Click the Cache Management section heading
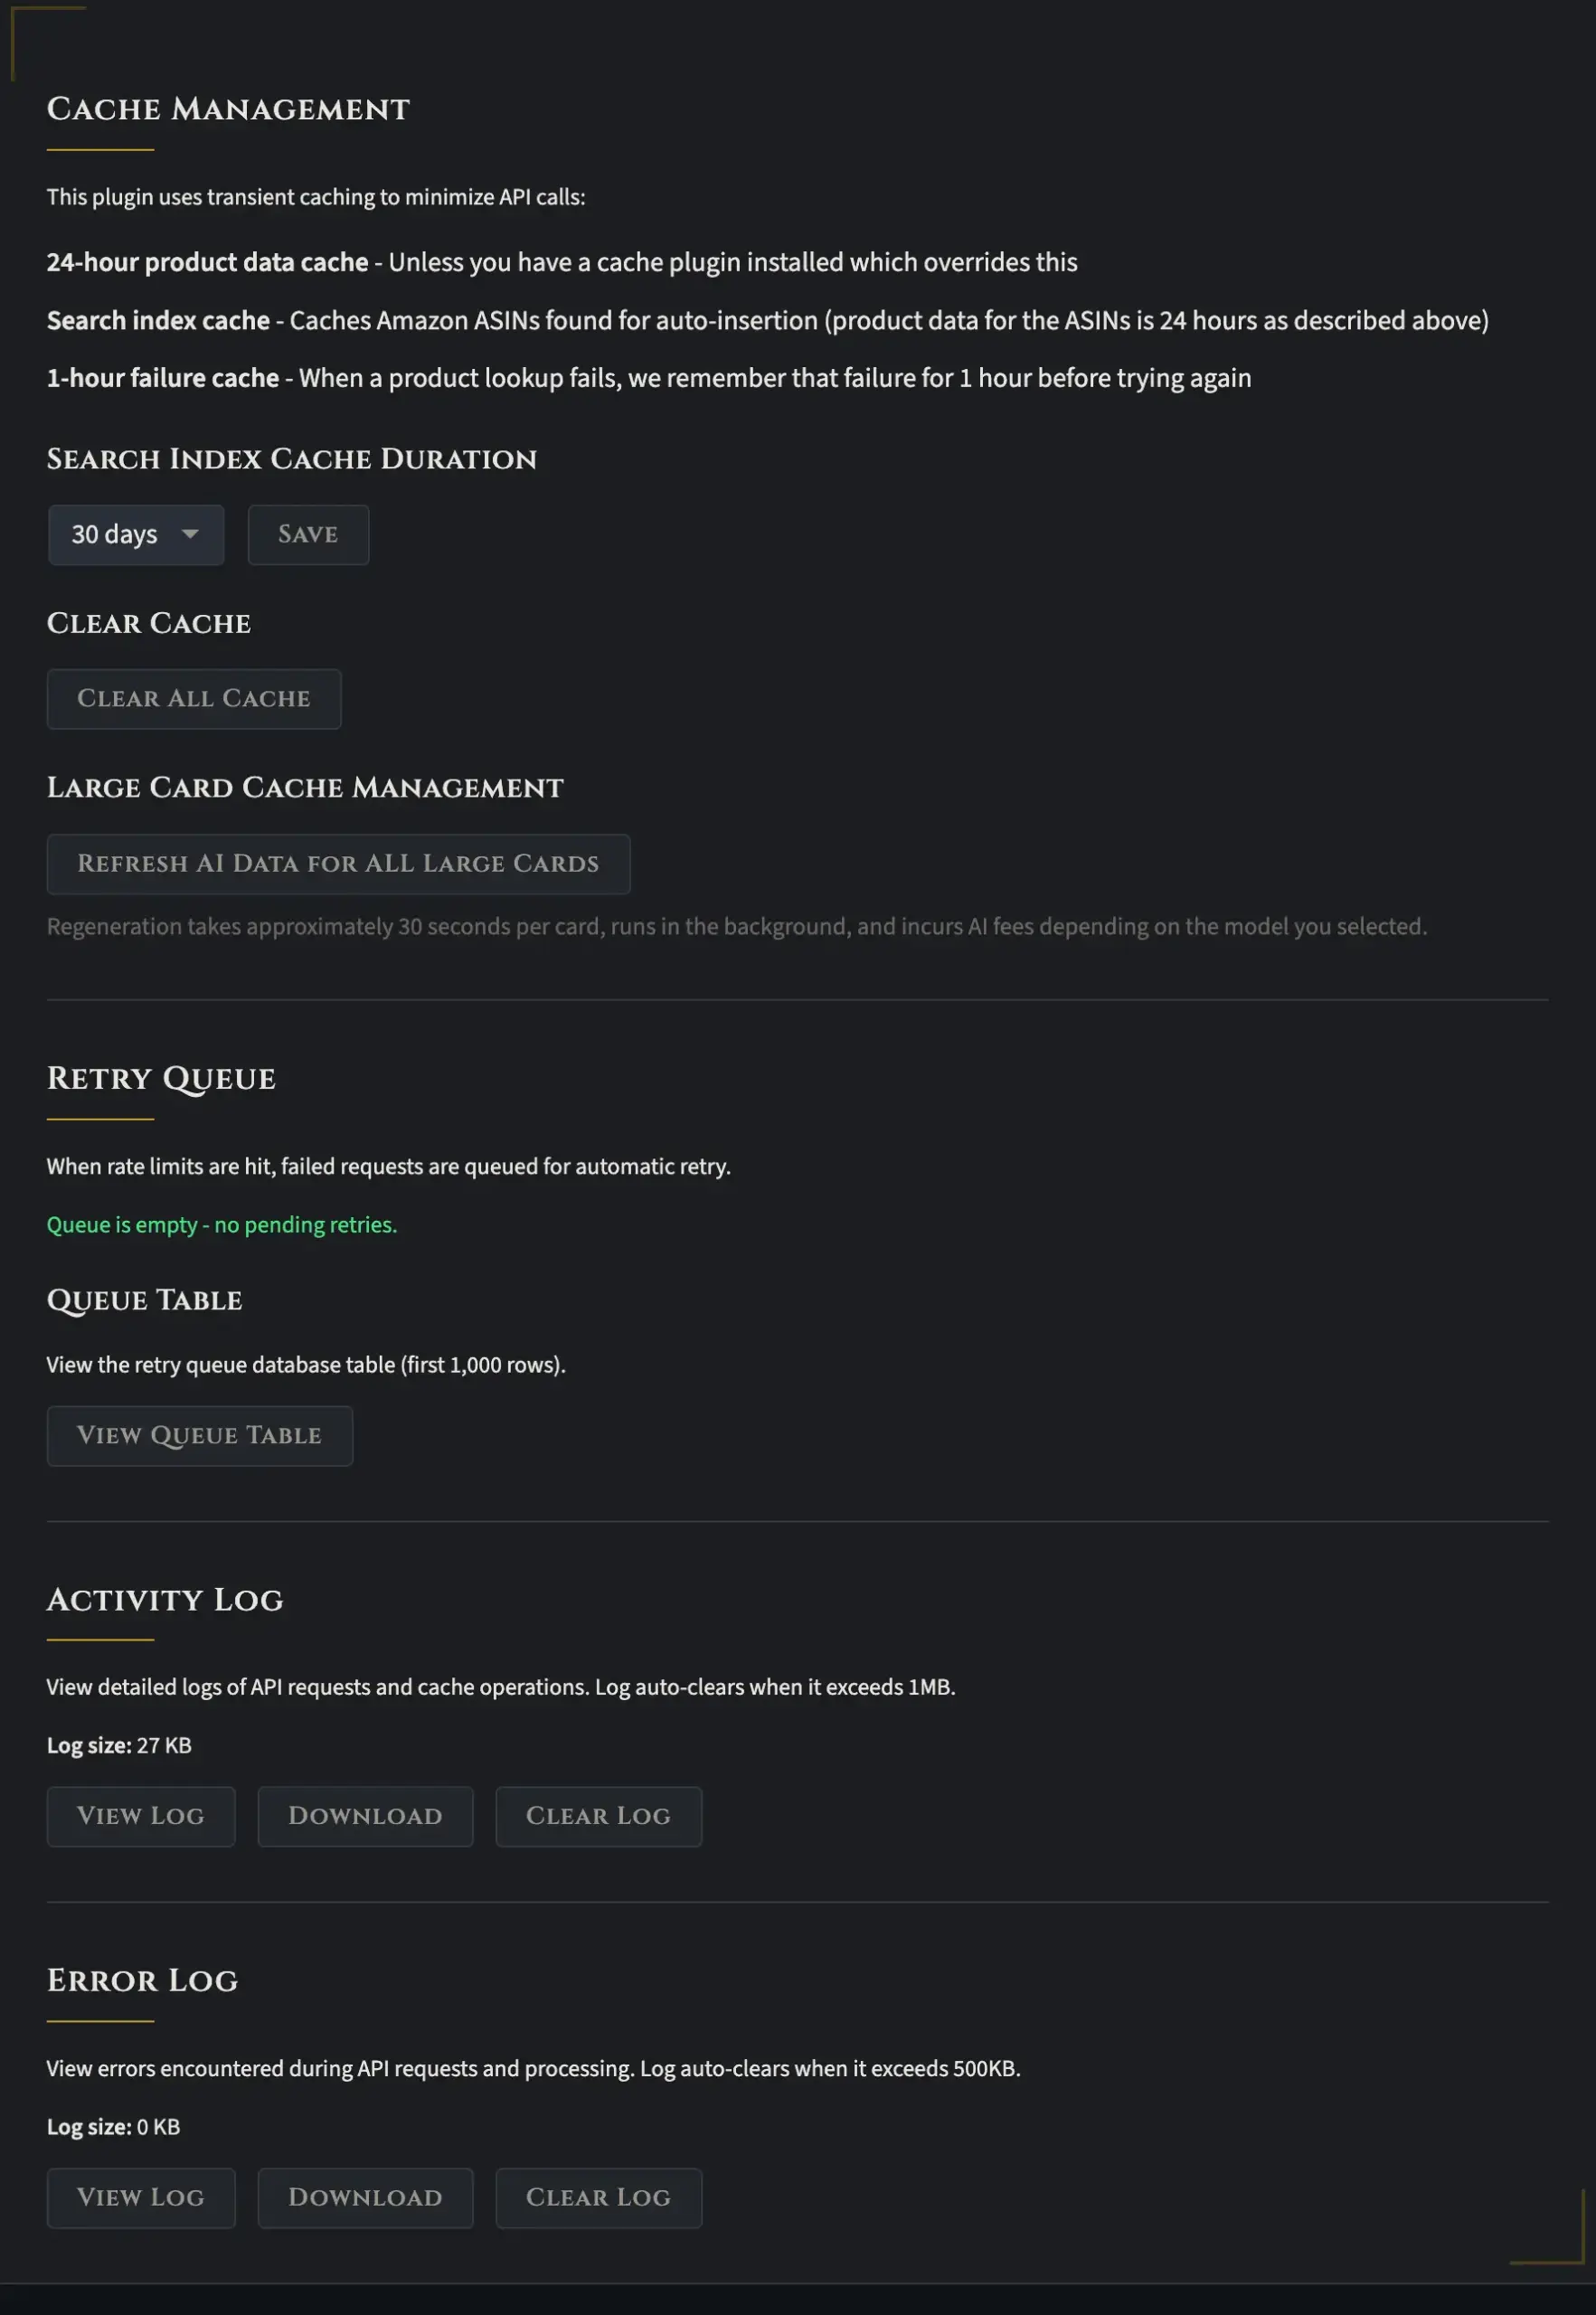 click(x=228, y=109)
